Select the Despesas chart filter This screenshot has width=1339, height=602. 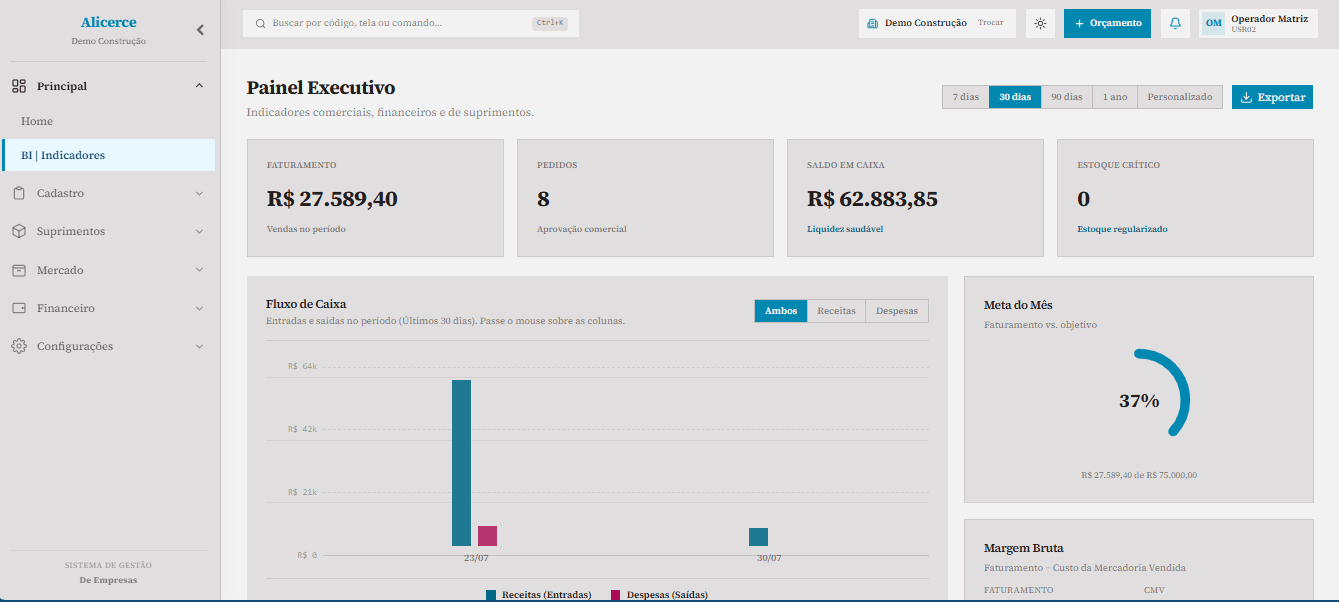[897, 311]
